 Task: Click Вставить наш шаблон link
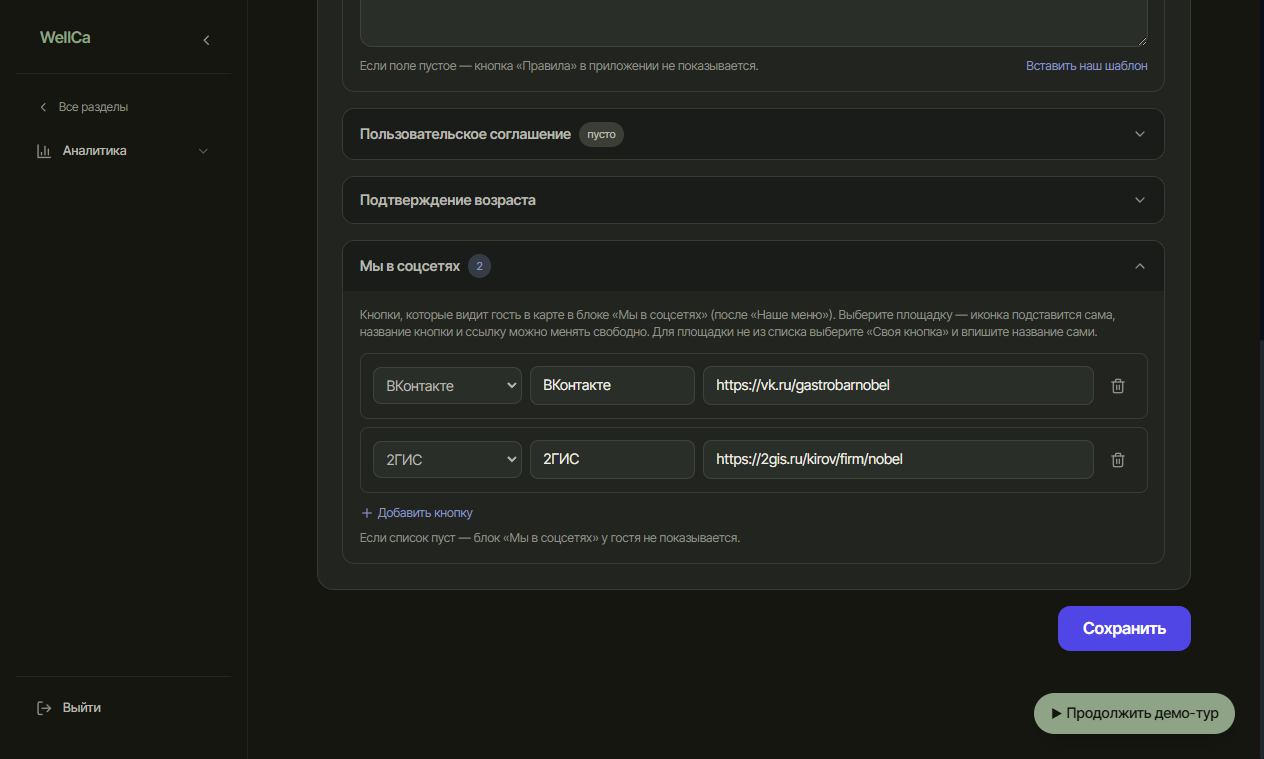[x=1087, y=66]
